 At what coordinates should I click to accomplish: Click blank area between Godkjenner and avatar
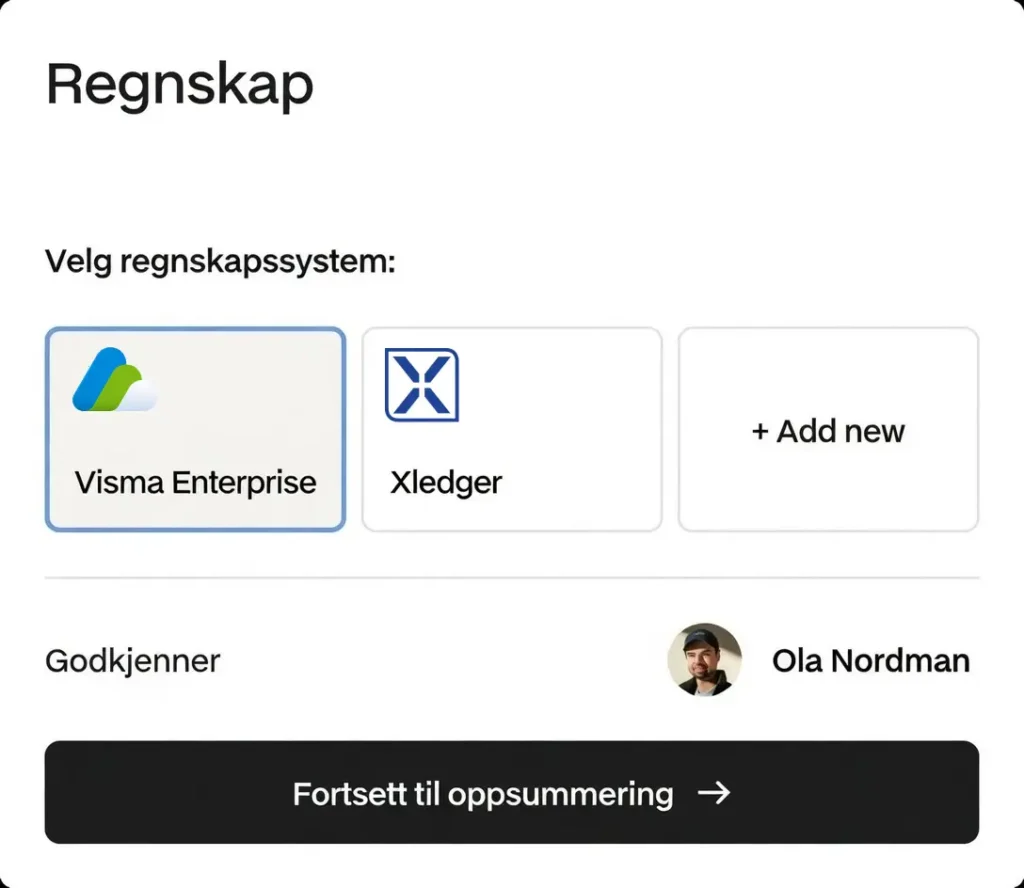(x=440, y=661)
